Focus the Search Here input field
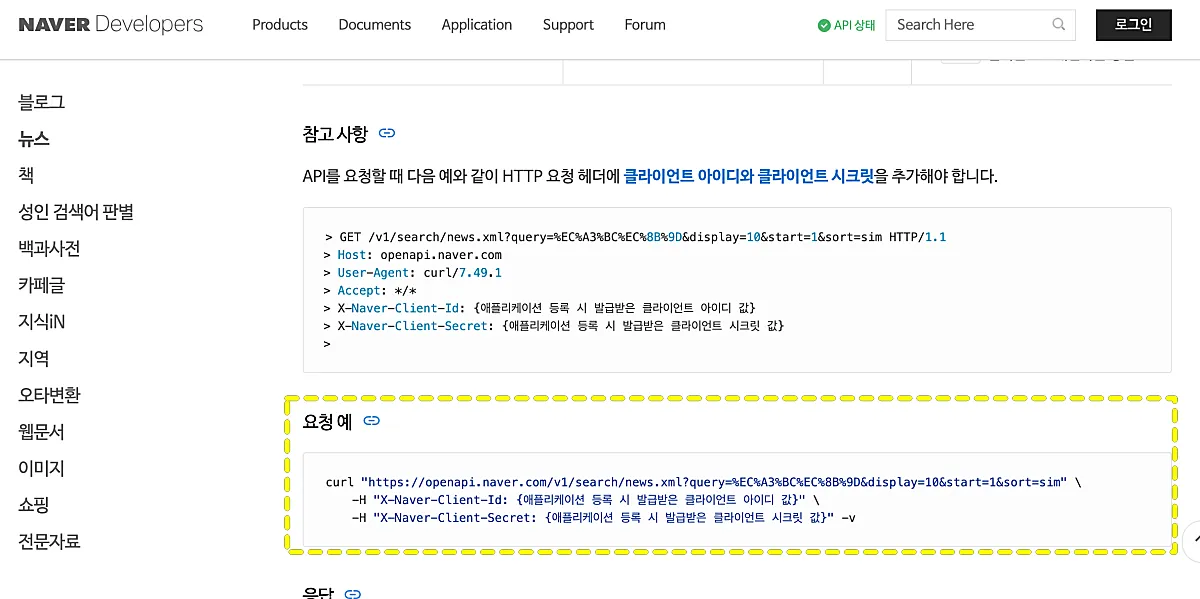1200x599 pixels. click(x=980, y=25)
